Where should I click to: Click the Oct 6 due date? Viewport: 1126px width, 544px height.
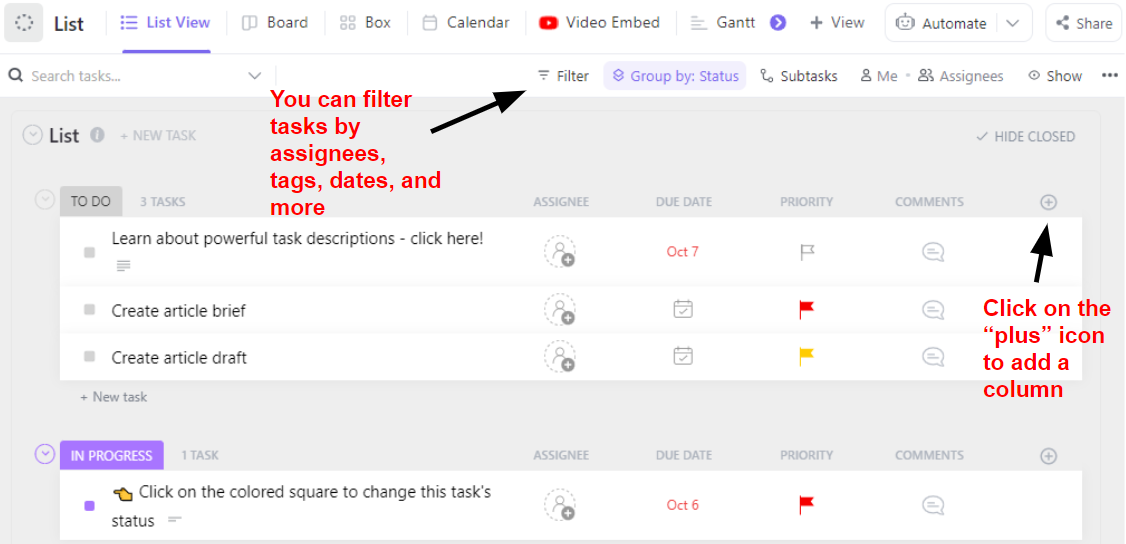[682, 505]
